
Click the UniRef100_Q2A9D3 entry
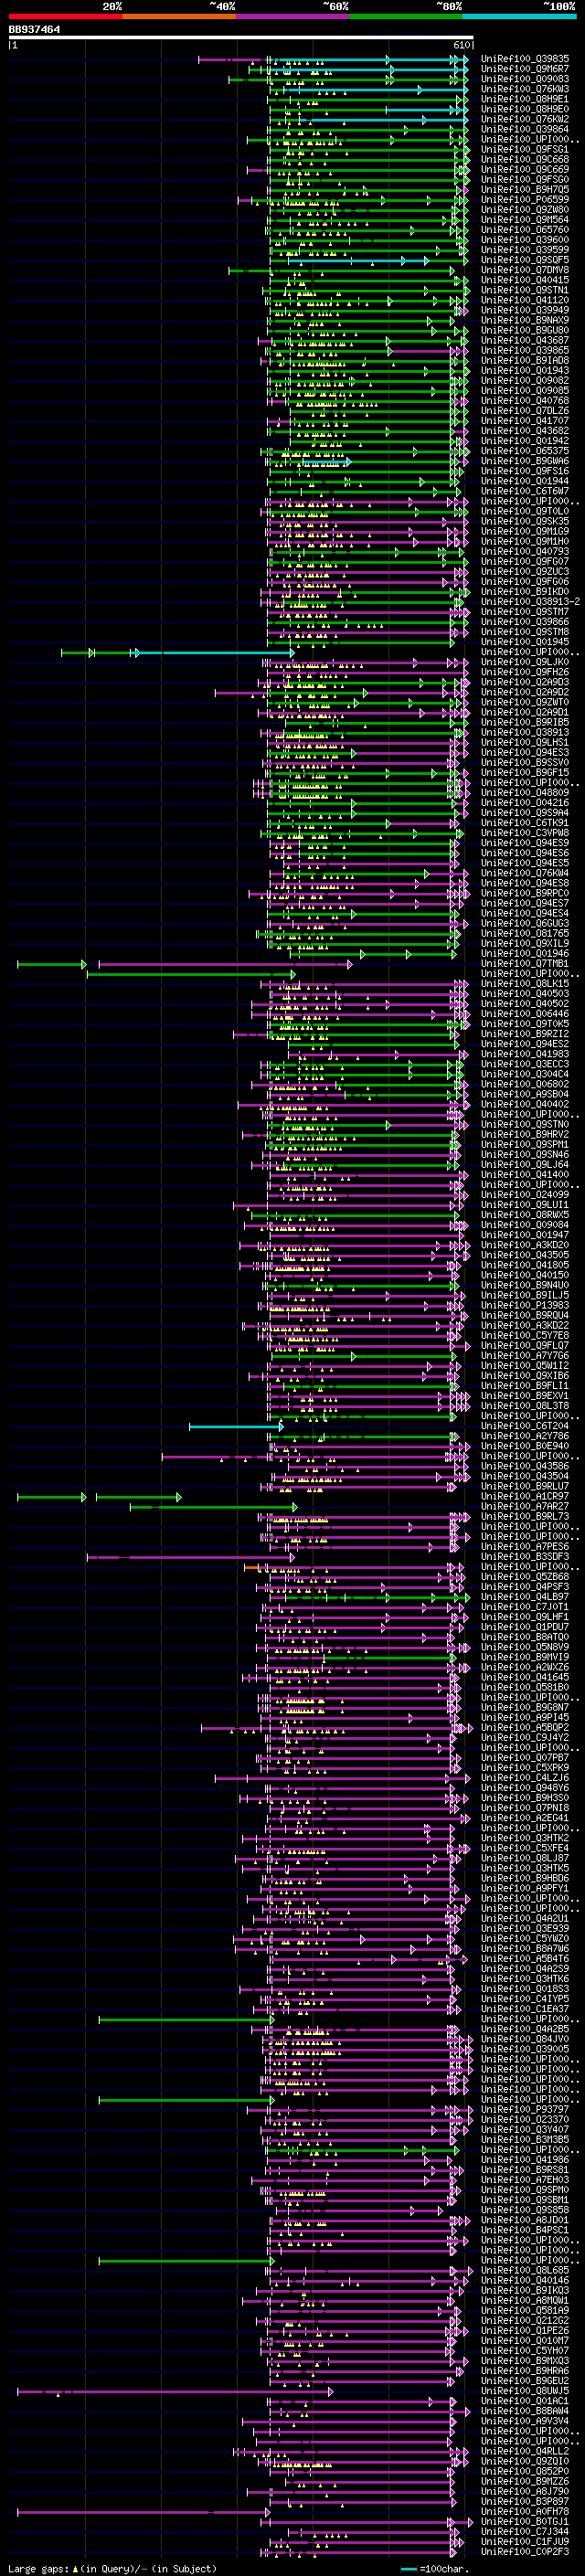pyautogui.click(x=525, y=682)
